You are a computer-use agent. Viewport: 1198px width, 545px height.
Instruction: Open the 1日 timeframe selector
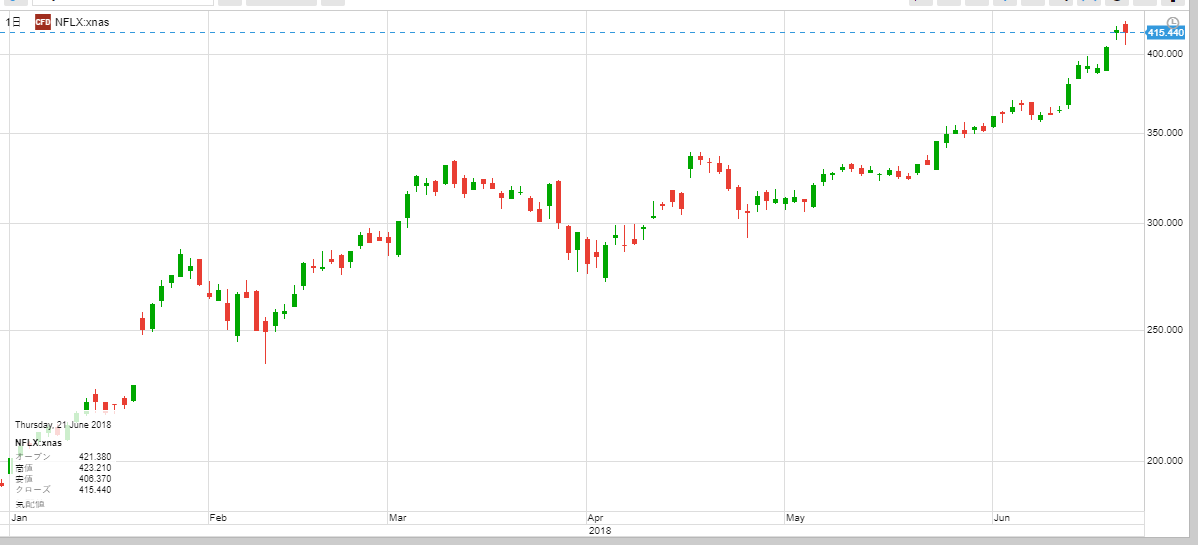point(13,22)
